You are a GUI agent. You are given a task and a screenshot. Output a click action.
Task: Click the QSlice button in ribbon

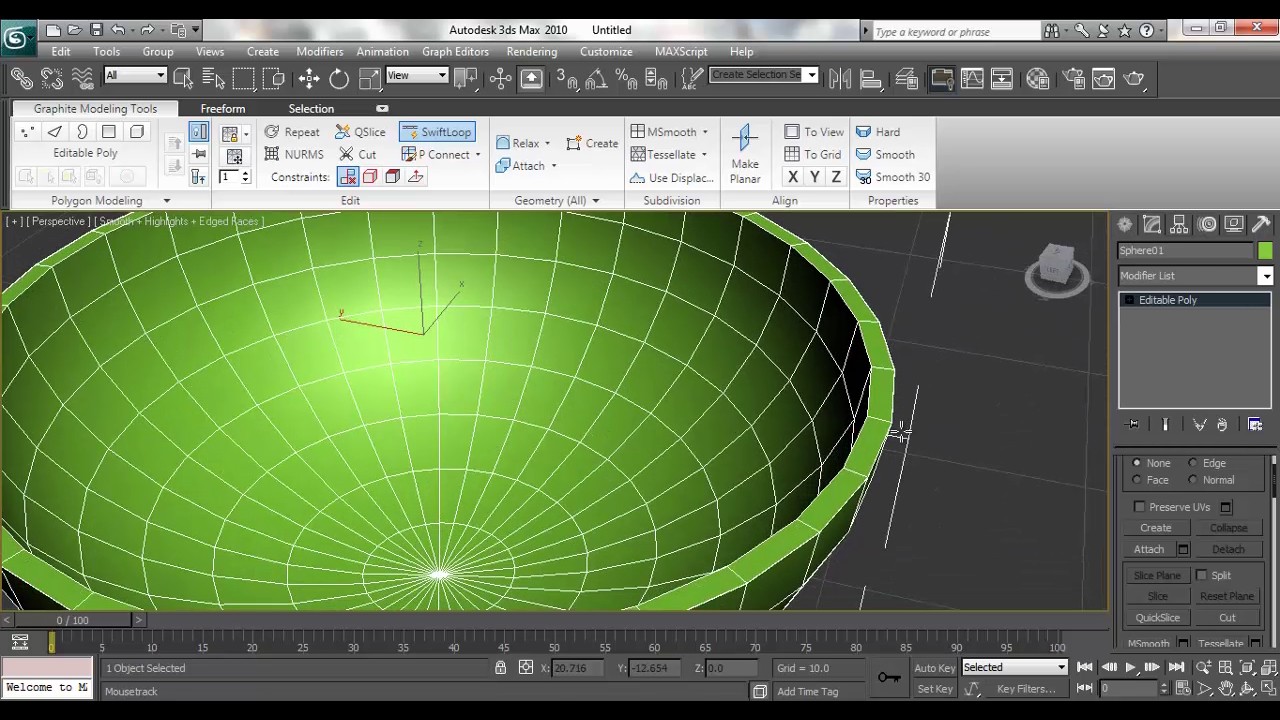pyautogui.click(x=360, y=132)
